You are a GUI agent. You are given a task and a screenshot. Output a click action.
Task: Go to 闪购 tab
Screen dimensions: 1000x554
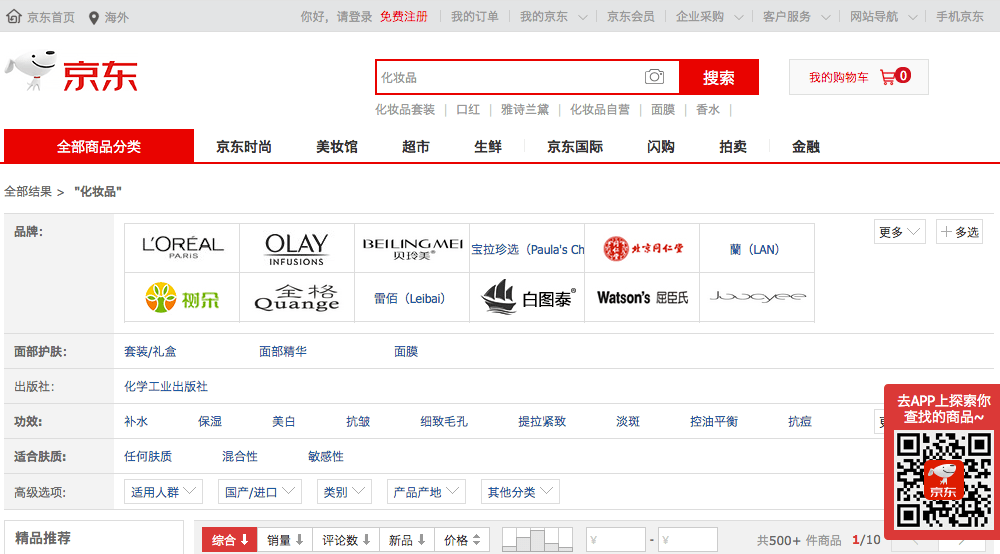click(x=661, y=147)
